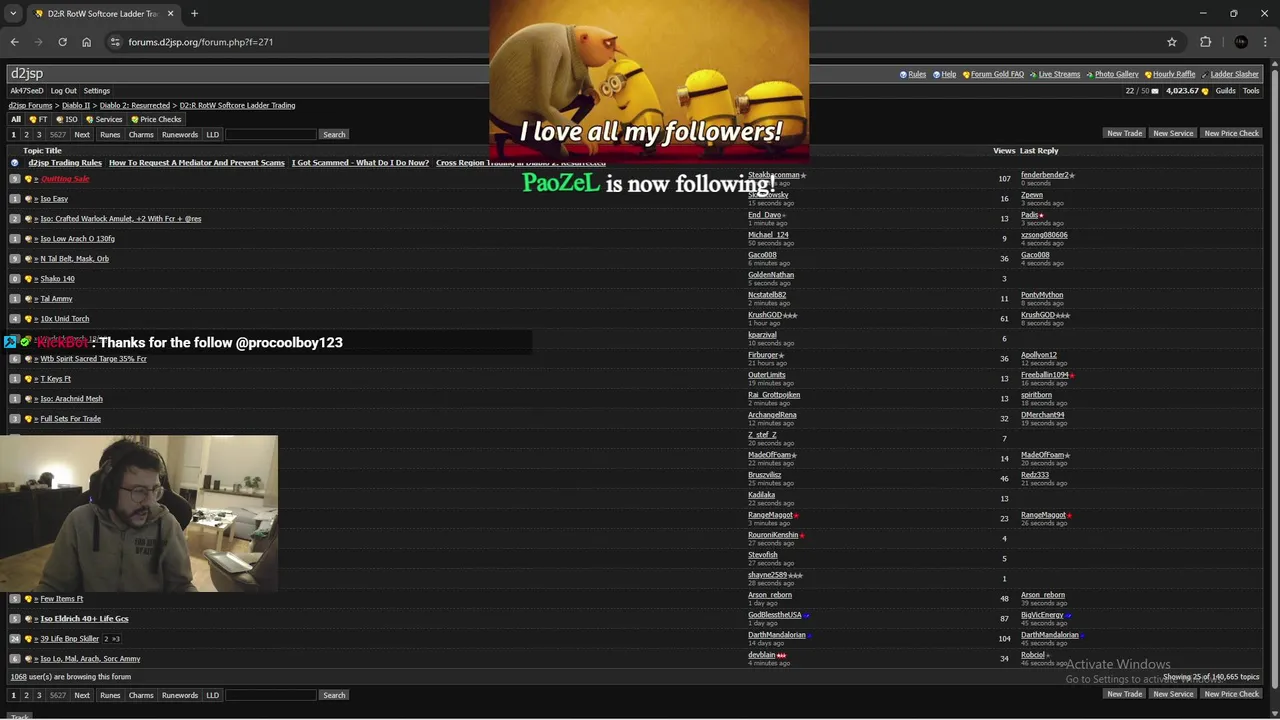Filter by LLD in top toolbar
Viewport: 1280px width, 720px height.
[x=212, y=134]
